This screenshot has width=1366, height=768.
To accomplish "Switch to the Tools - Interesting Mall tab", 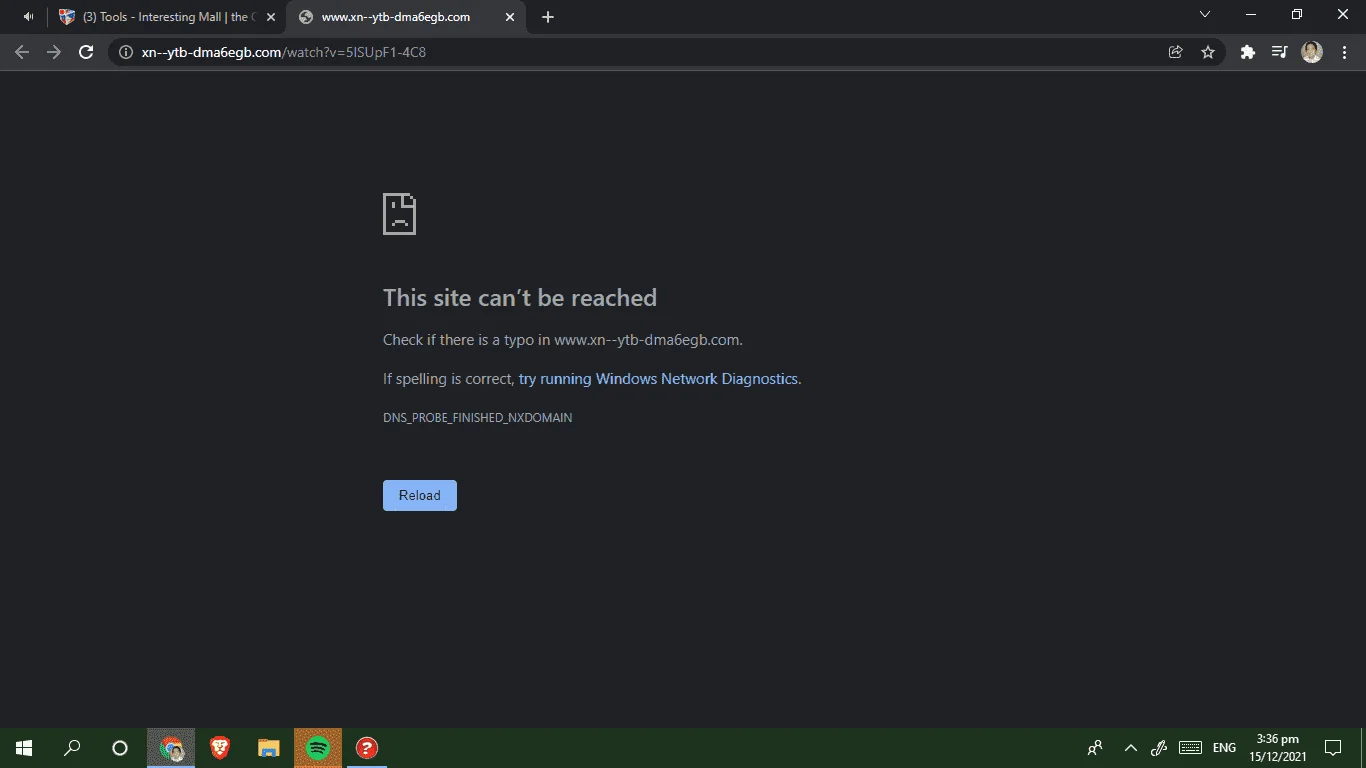I will pyautogui.click(x=167, y=17).
